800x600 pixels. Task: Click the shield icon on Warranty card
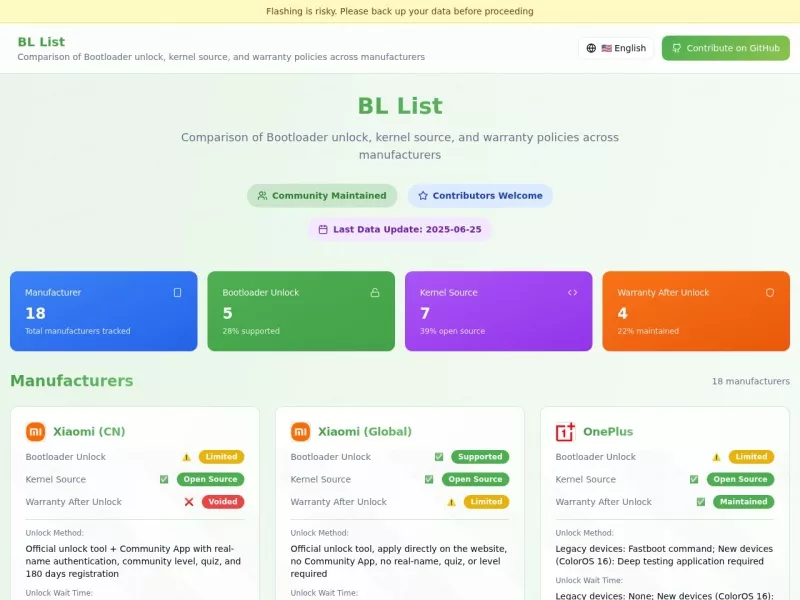(770, 292)
